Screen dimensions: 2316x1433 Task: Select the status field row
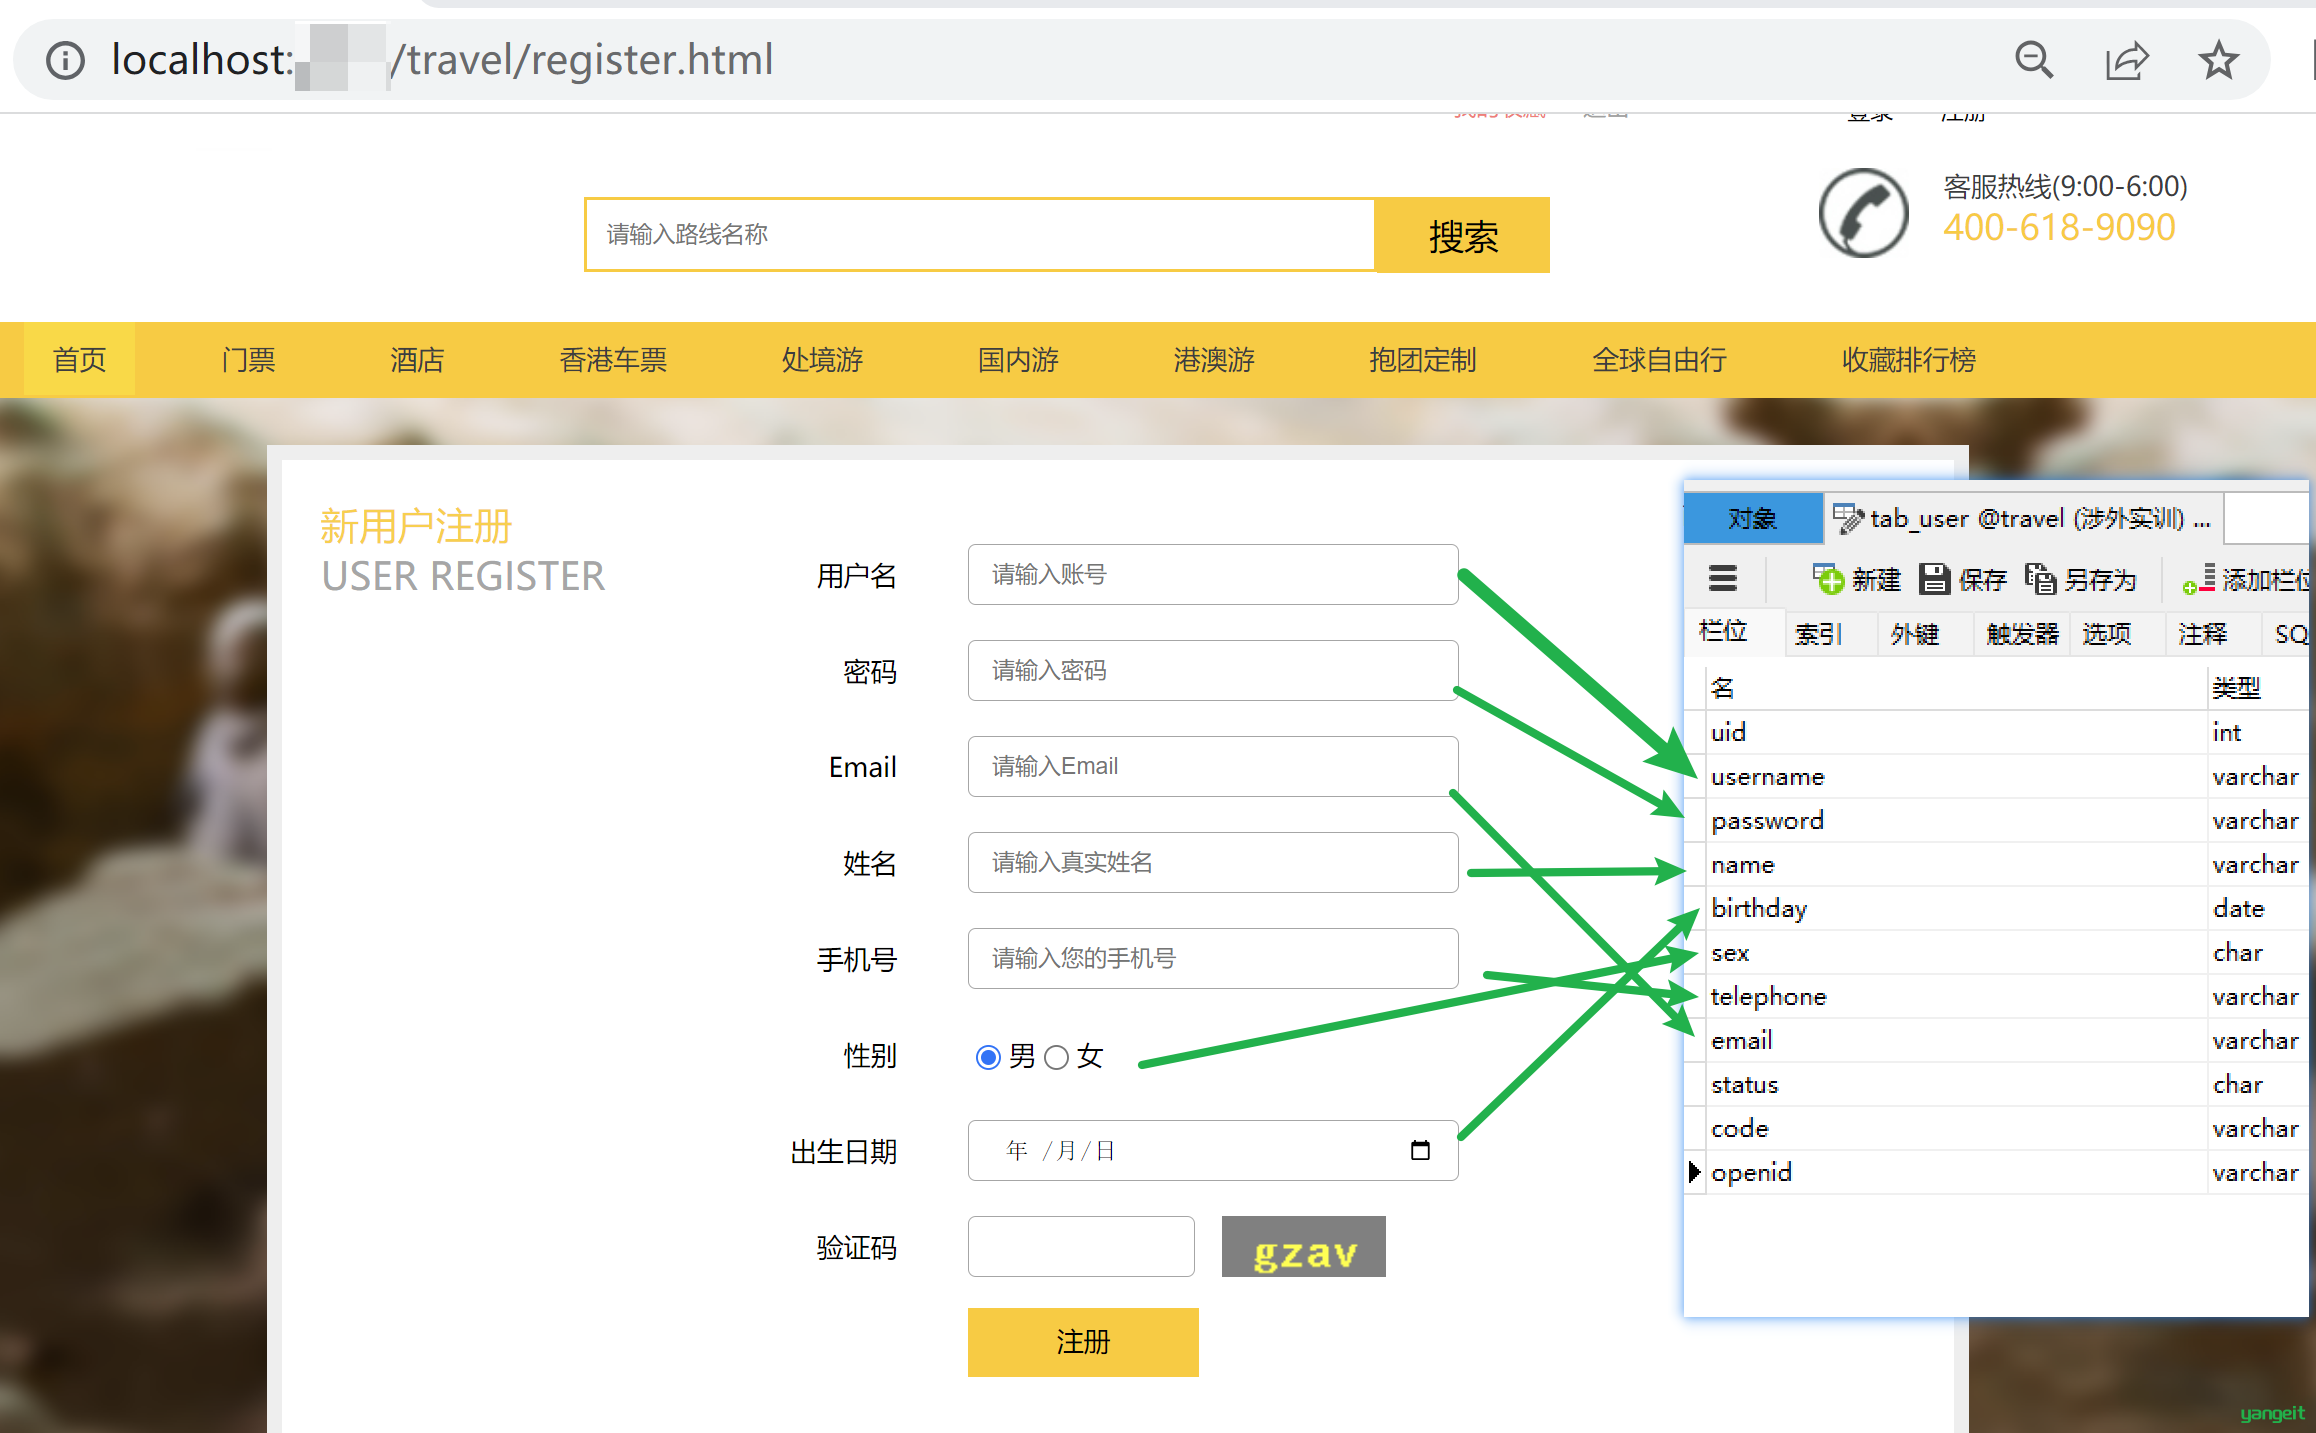pos(1998,1084)
